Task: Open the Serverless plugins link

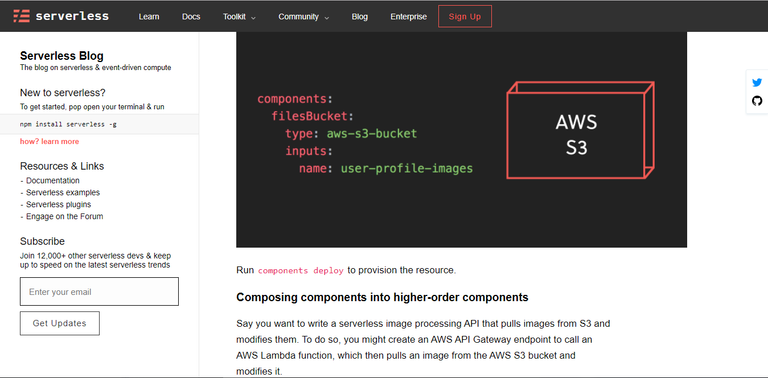Action: [59, 204]
